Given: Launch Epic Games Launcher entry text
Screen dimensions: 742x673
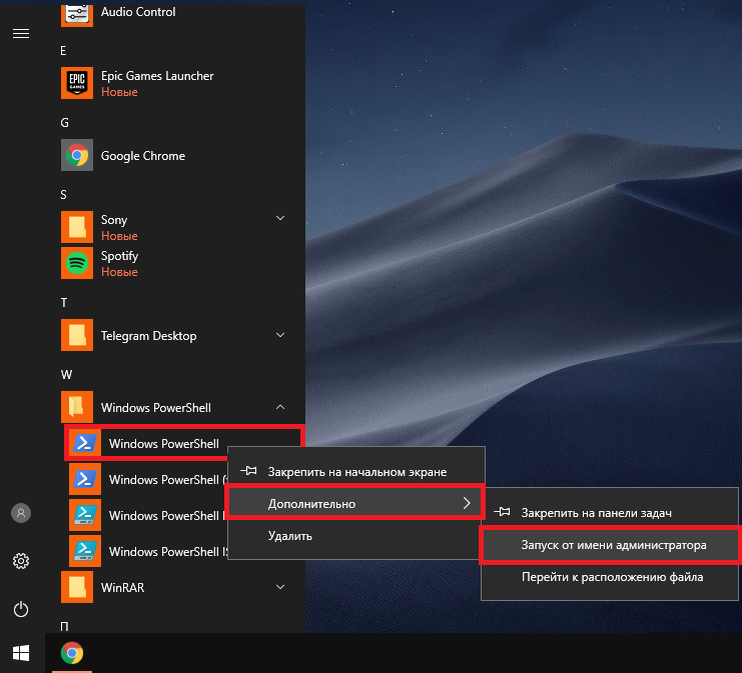Looking at the screenshot, I should pos(157,76).
